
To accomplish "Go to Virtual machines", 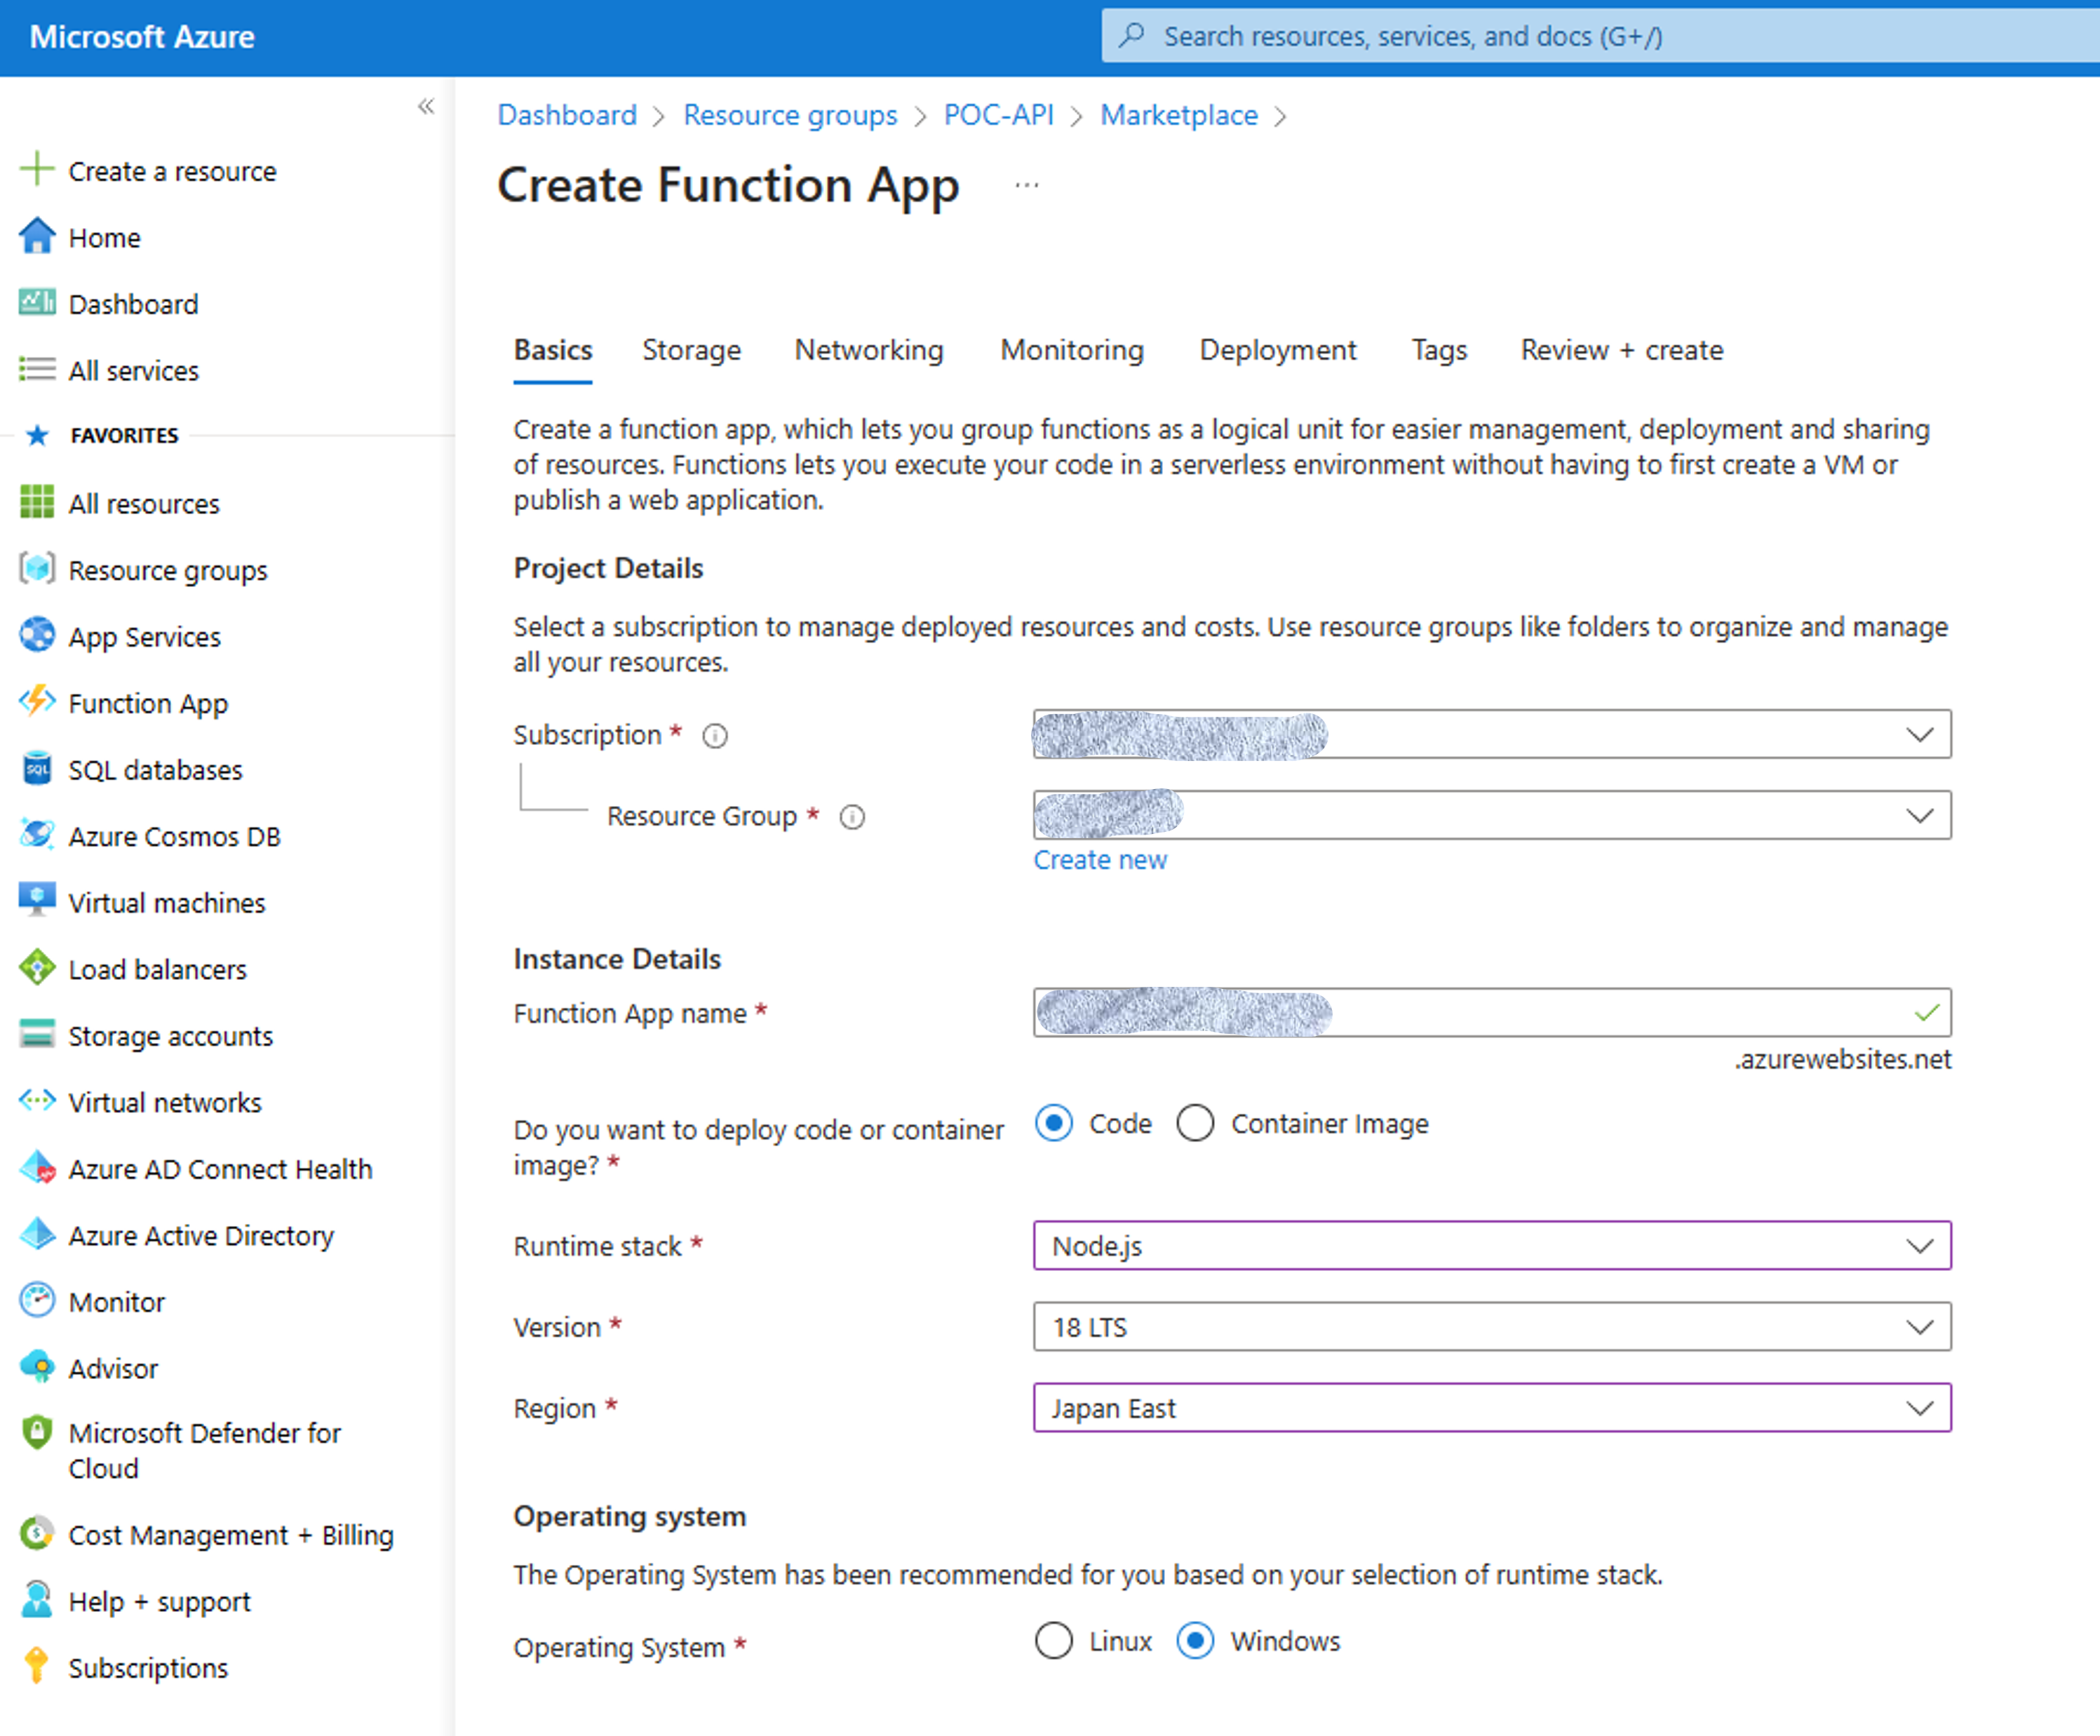I will coord(166,902).
